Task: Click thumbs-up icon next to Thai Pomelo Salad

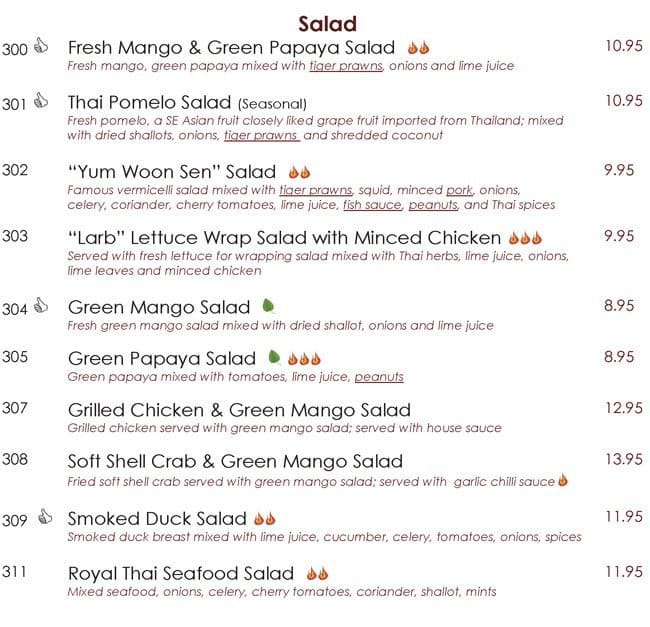Action: pyautogui.click(x=41, y=101)
